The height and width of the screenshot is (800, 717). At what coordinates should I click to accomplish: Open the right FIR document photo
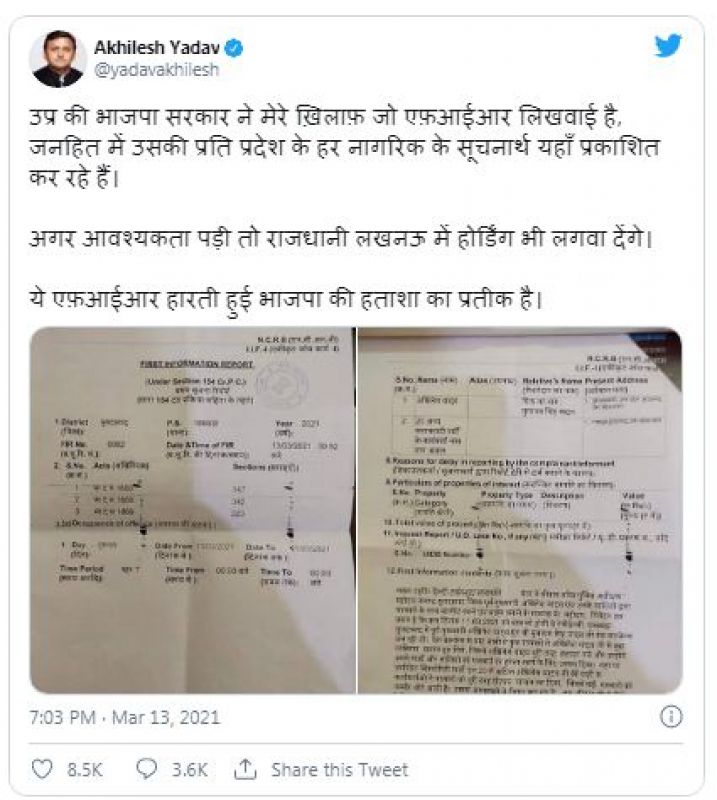click(520, 510)
